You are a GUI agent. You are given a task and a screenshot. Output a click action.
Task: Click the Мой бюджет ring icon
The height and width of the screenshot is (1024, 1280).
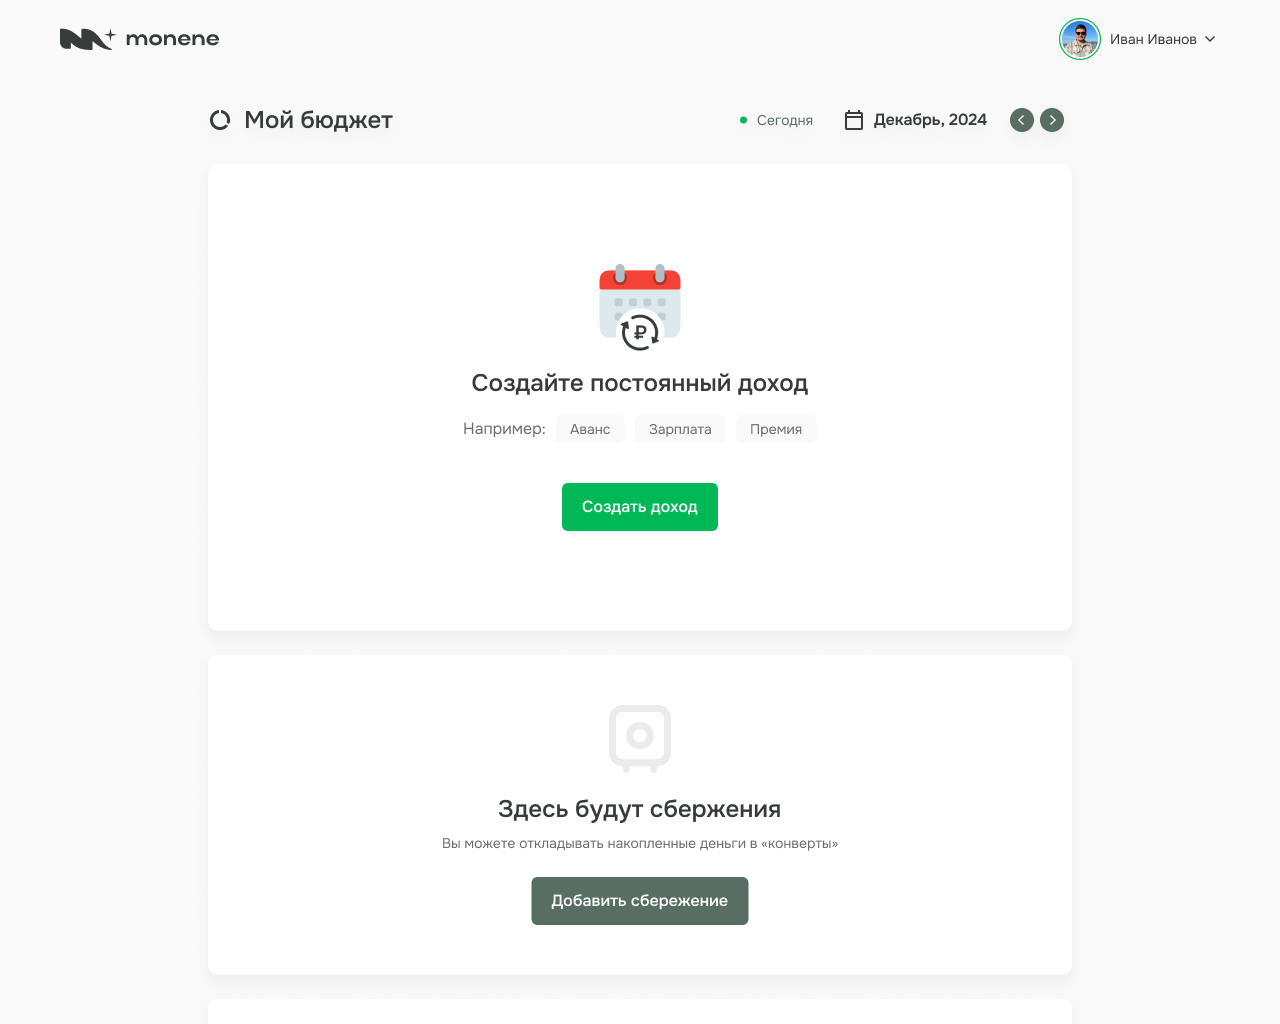point(220,120)
